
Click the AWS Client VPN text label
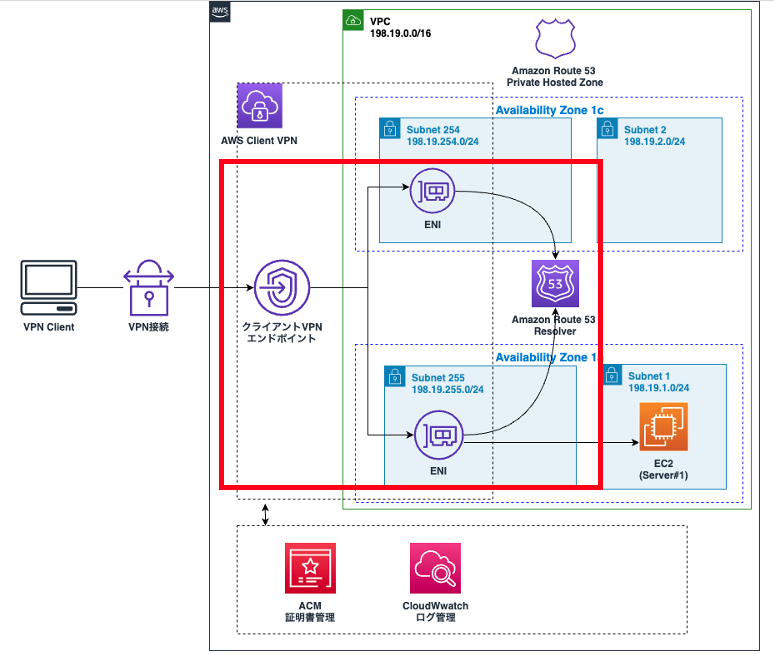(259, 141)
